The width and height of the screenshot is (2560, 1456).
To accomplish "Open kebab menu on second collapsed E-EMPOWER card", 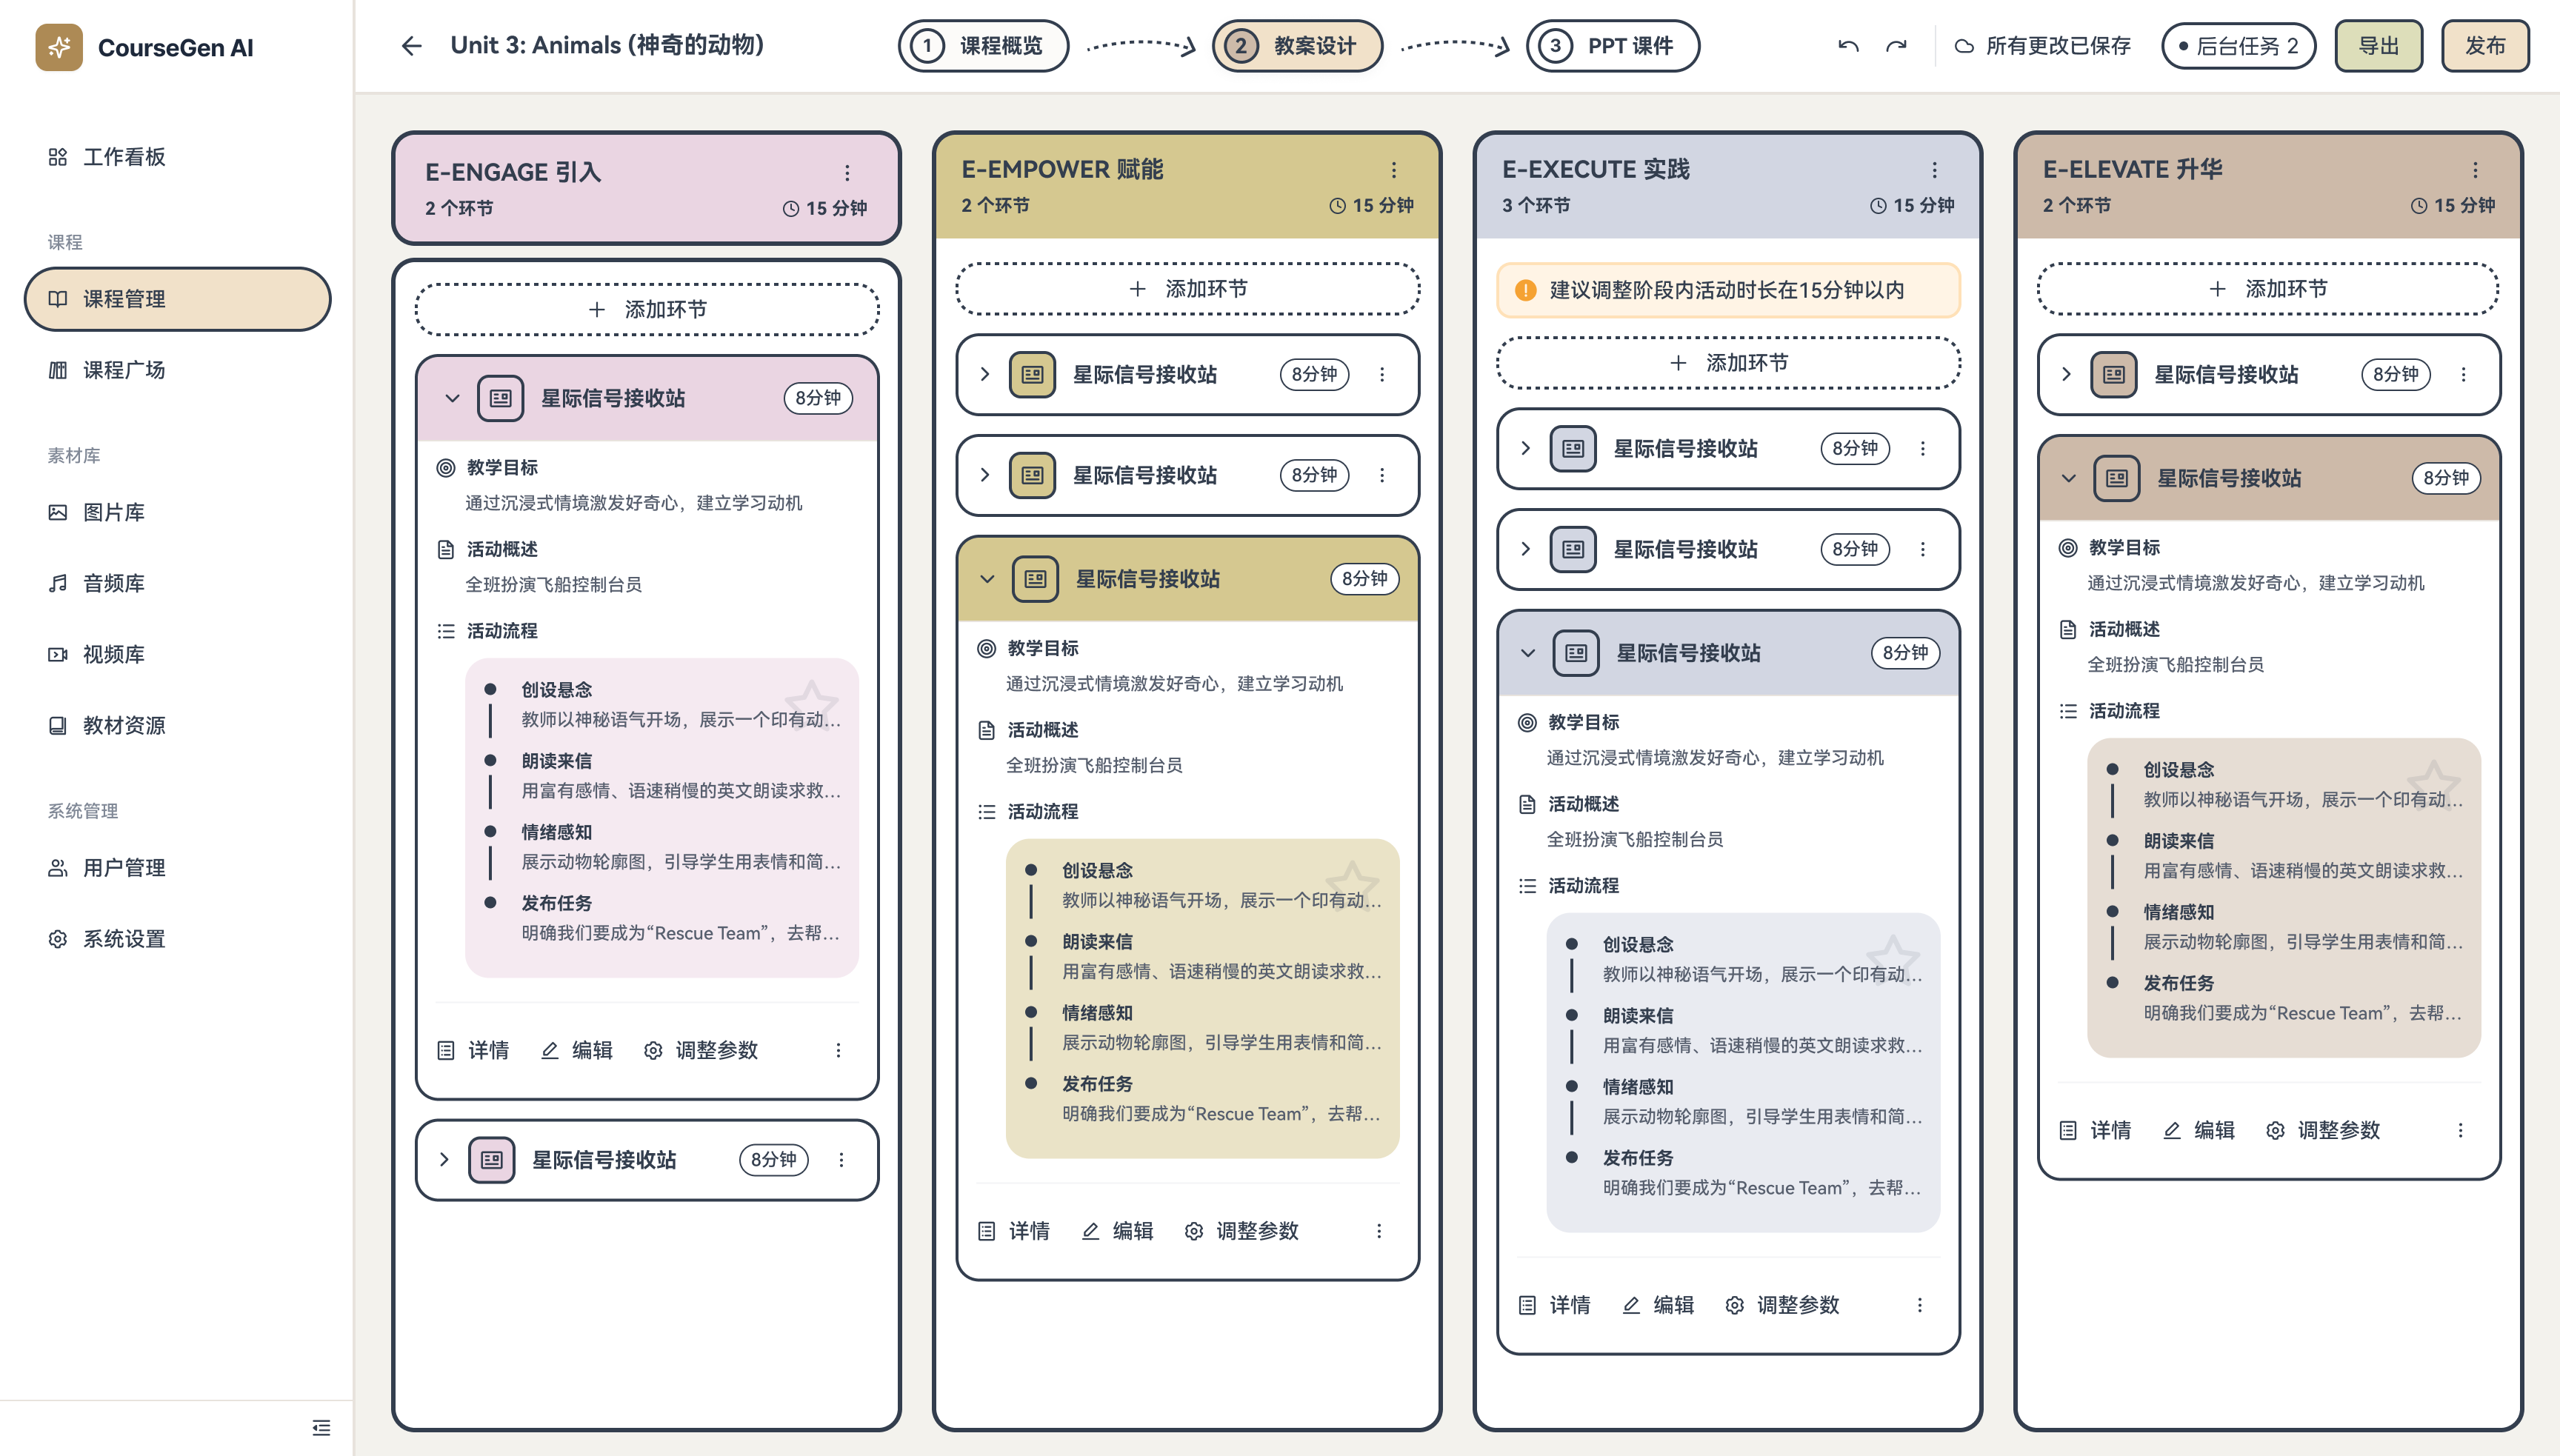I will coord(1382,475).
